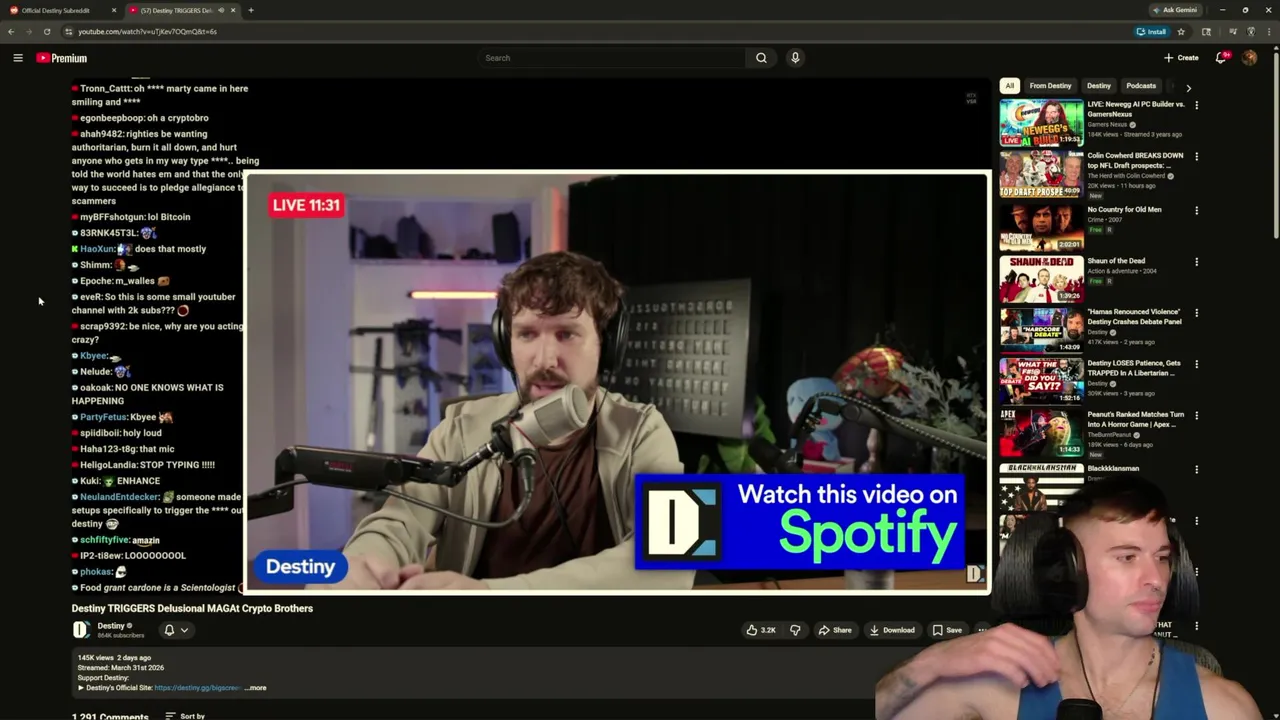Open Hamas Renounced Violence video title
Viewport: 1280px width, 720px height.
1134,317
